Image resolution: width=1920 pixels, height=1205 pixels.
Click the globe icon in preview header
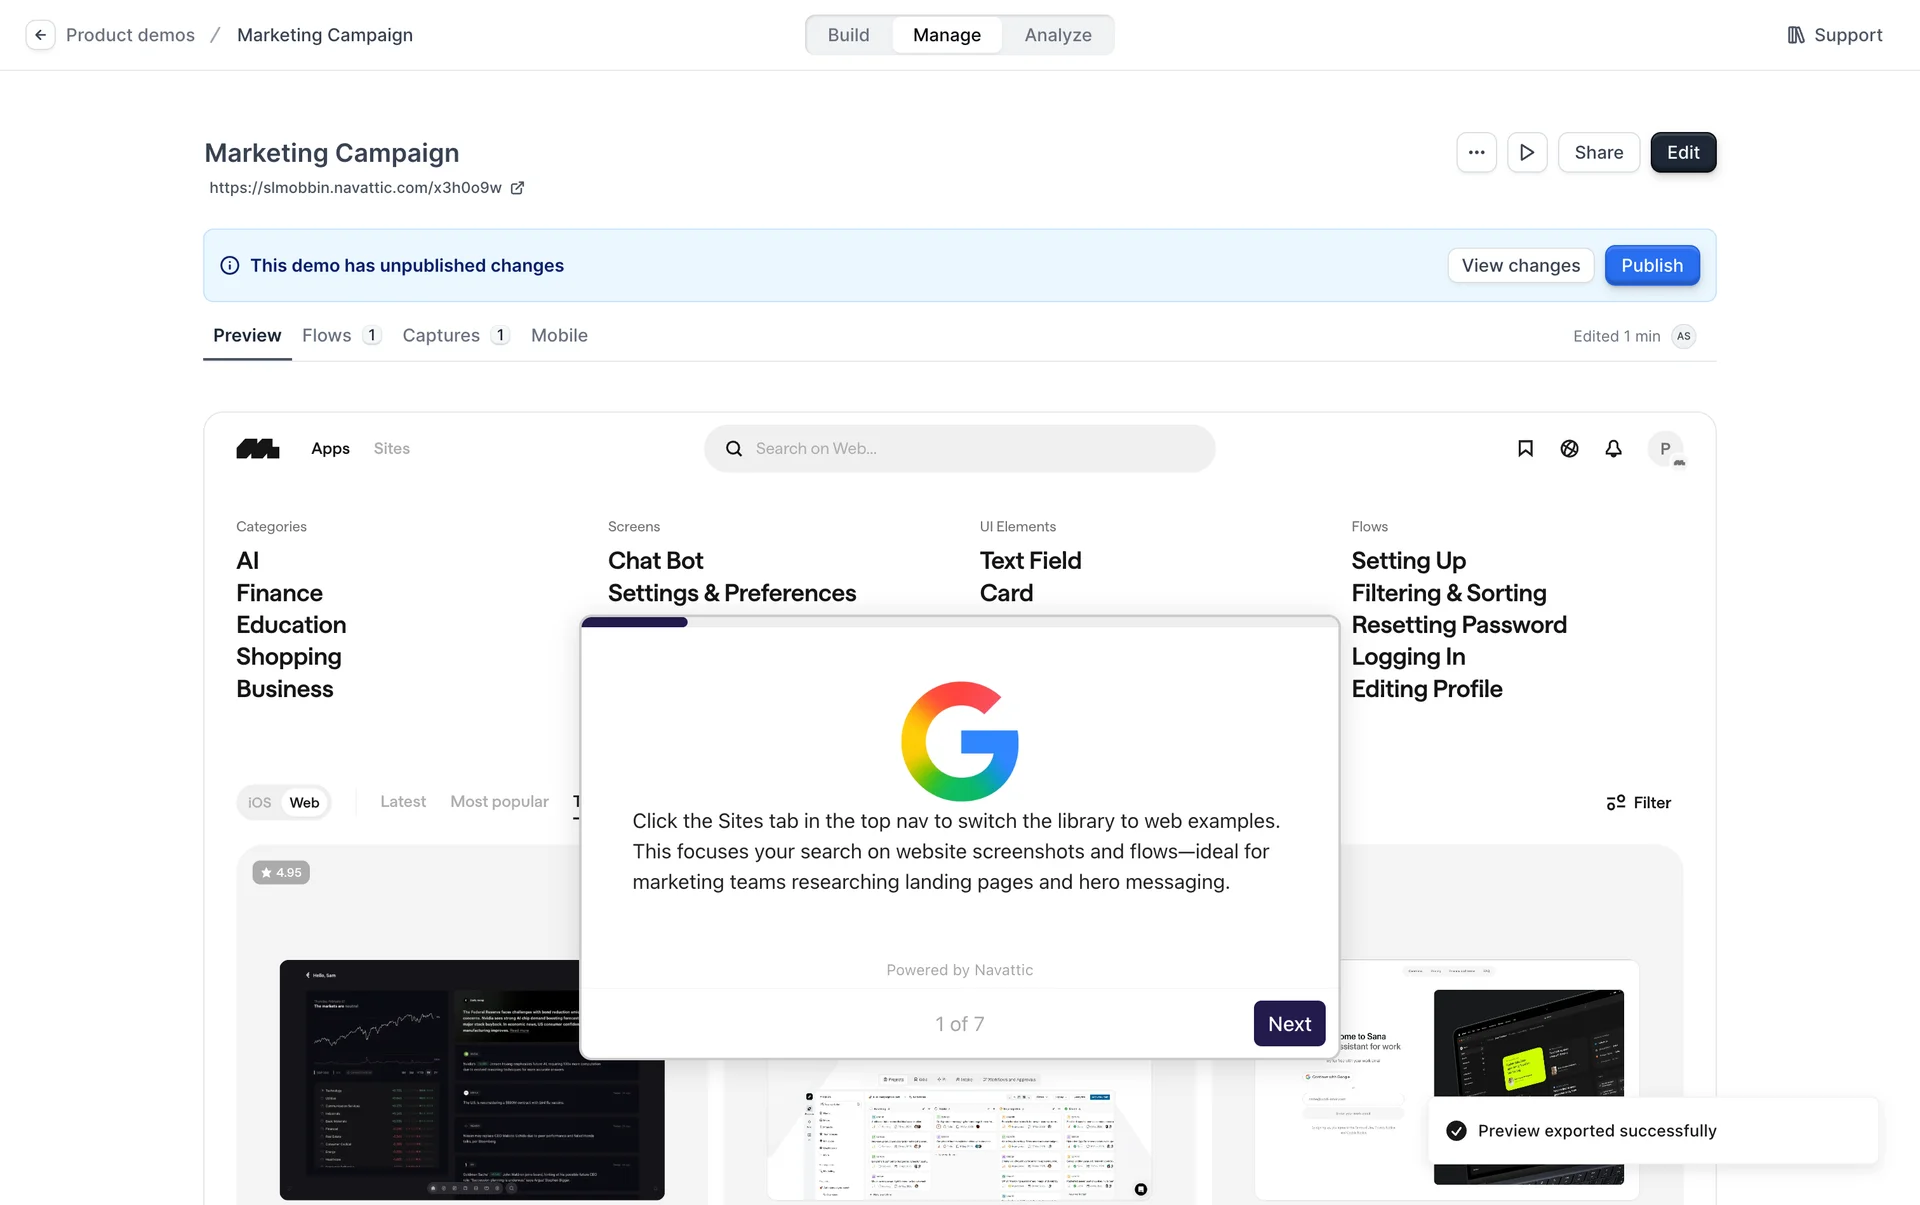pos(1569,449)
